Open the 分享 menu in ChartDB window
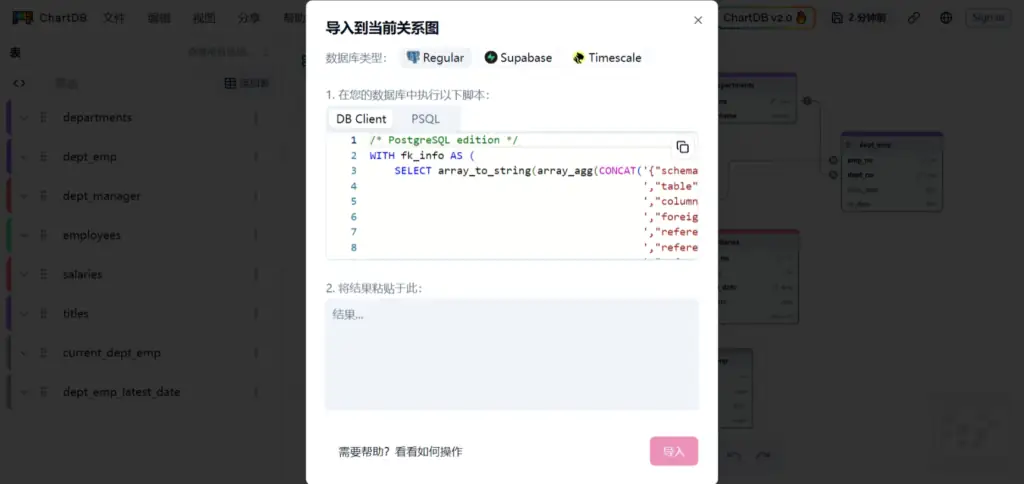Viewport: 1024px width, 484px height. 249,18
